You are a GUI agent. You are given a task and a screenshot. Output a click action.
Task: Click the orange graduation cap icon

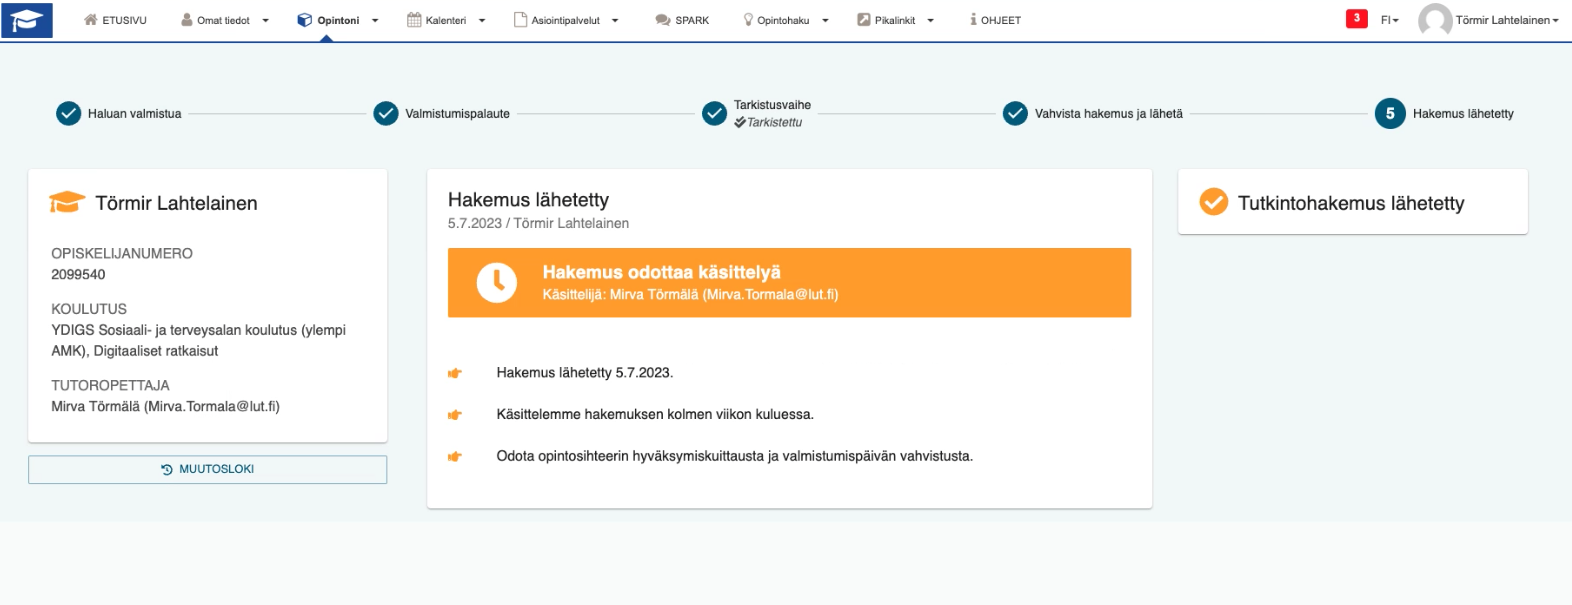point(66,203)
